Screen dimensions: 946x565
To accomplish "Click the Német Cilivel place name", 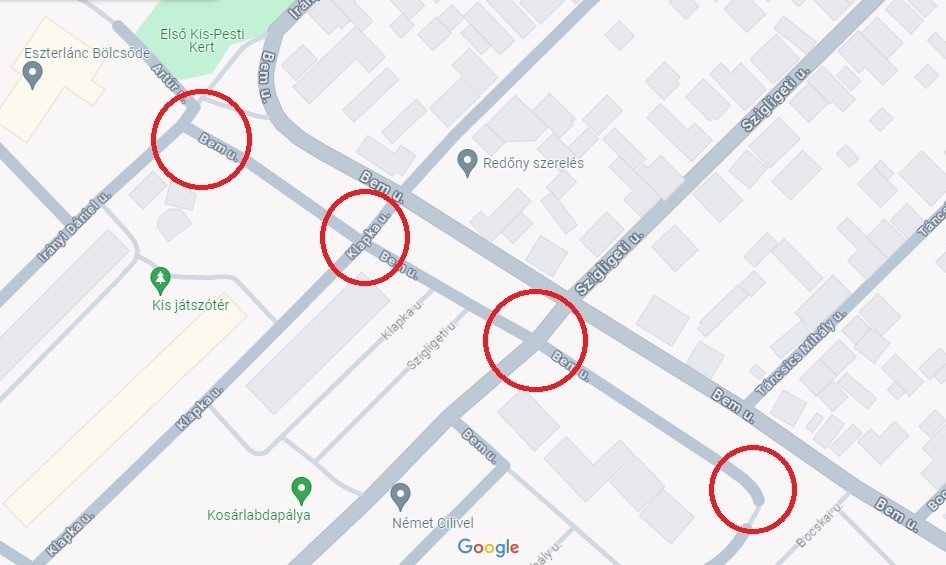I will coord(433,523).
